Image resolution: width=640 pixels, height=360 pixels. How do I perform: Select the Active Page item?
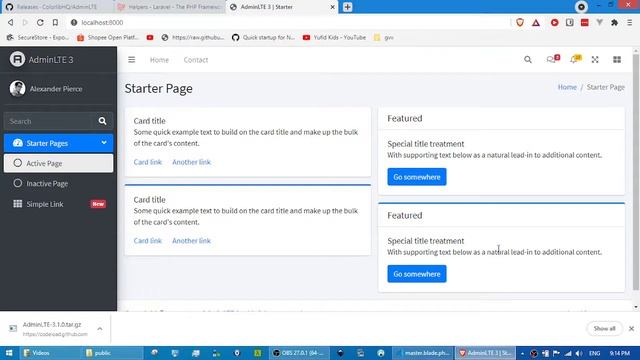(58, 163)
